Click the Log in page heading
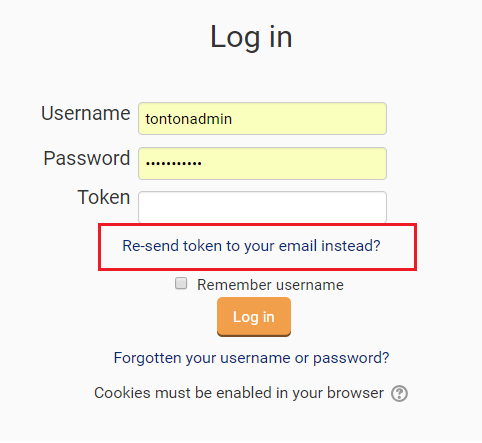 pos(251,37)
